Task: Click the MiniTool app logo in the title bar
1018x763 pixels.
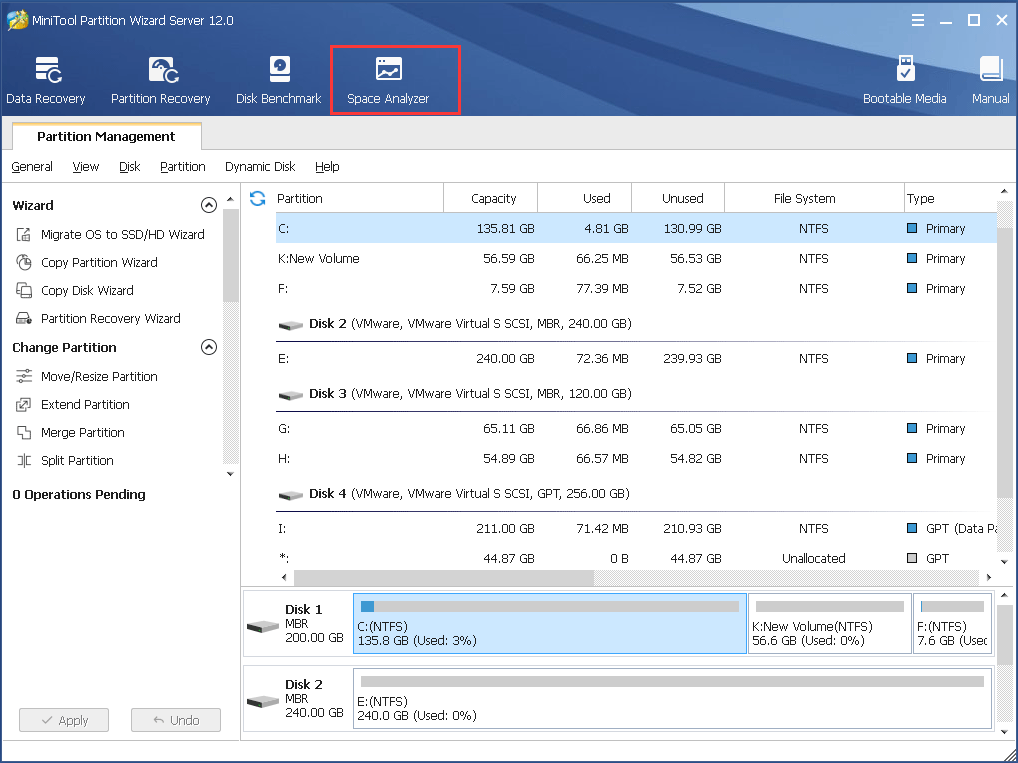Action: pyautogui.click(x=17, y=20)
